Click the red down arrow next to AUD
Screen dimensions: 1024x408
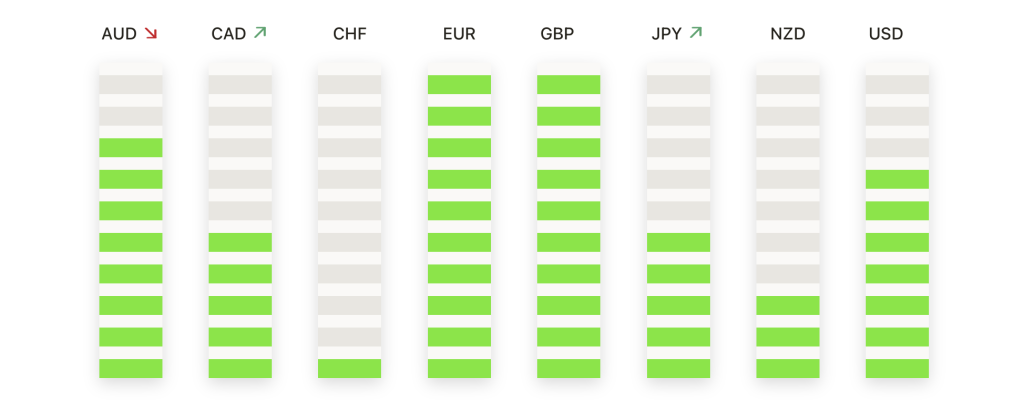(x=151, y=33)
